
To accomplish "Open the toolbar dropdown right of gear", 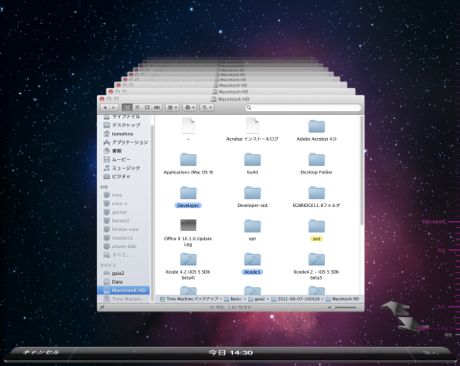I will [x=206, y=107].
